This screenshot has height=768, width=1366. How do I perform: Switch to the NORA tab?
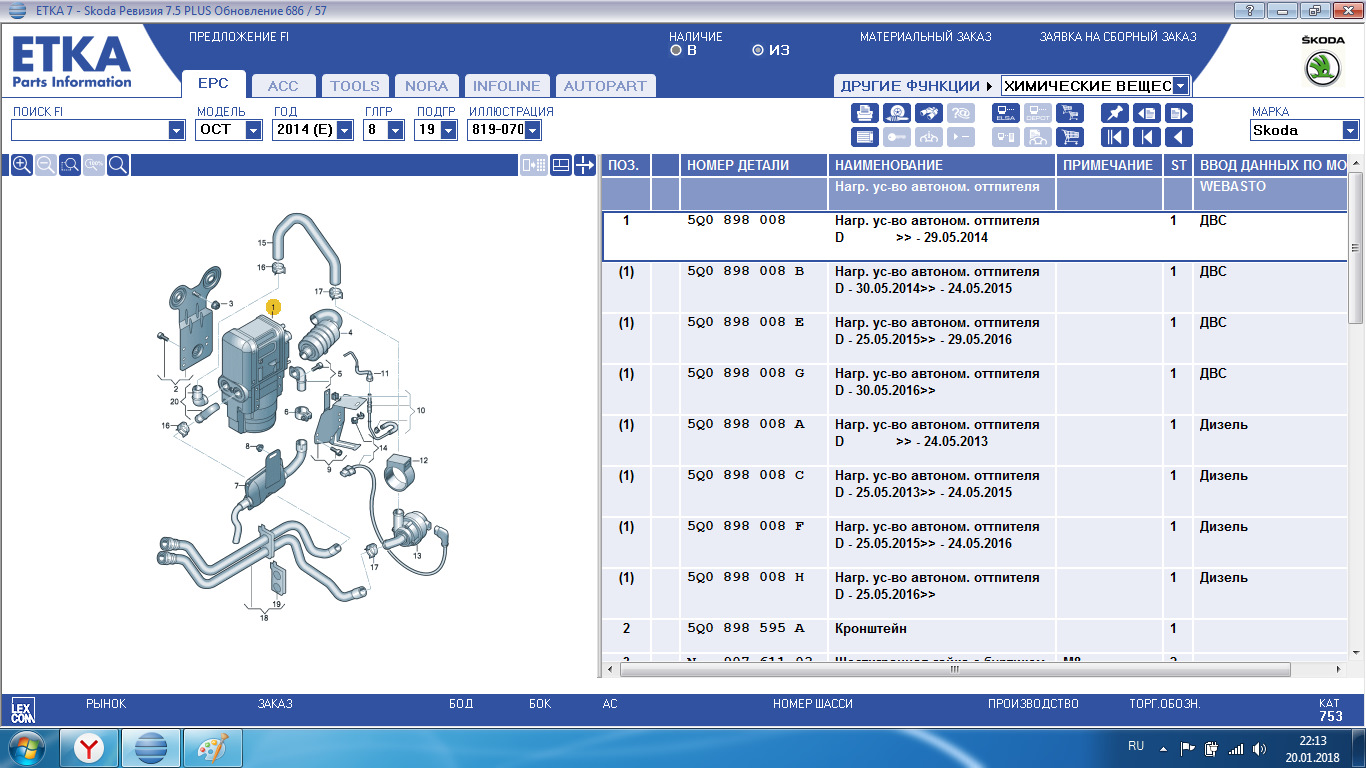click(427, 86)
